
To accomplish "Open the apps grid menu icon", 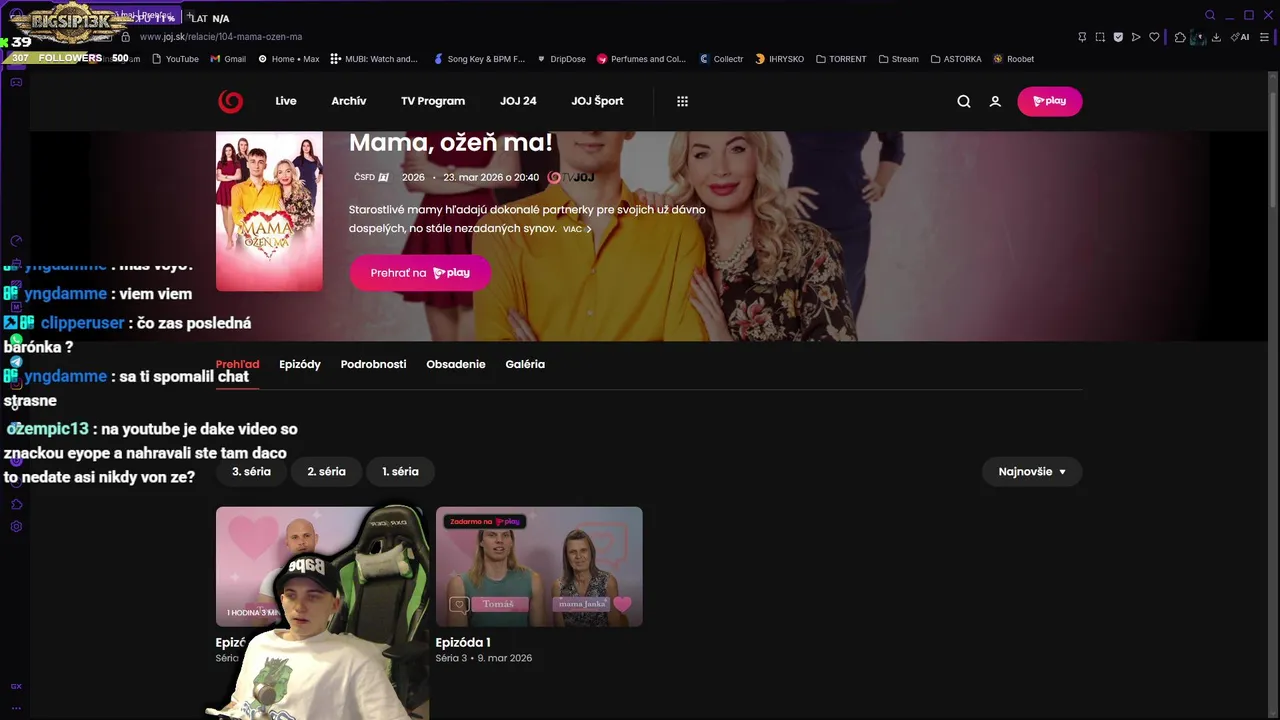I will (682, 101).
